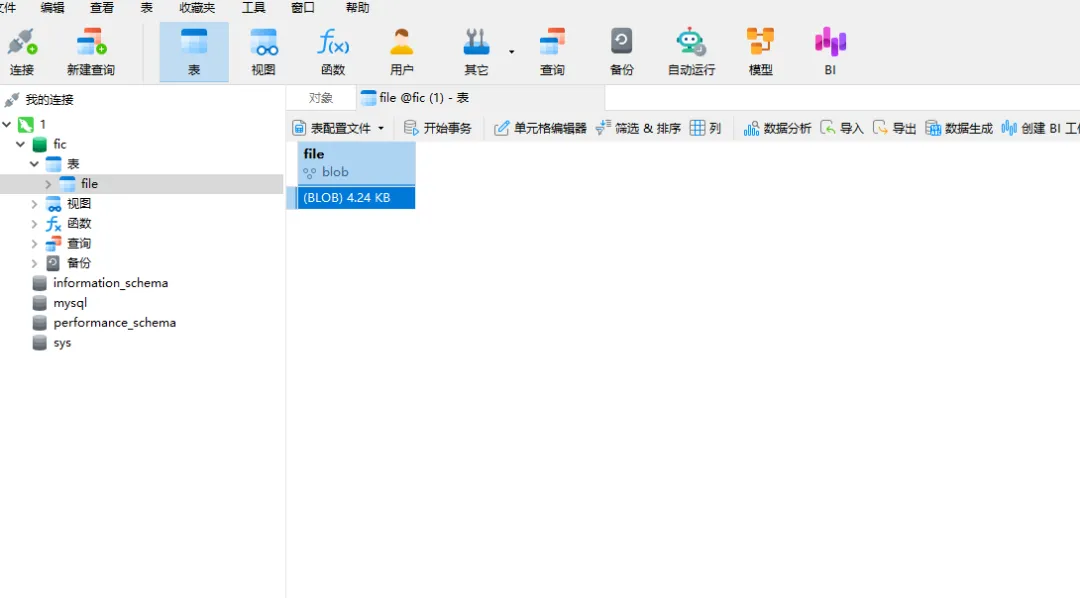Expand the file table node
Screen dimensions: 1080x598
point(48,184)
